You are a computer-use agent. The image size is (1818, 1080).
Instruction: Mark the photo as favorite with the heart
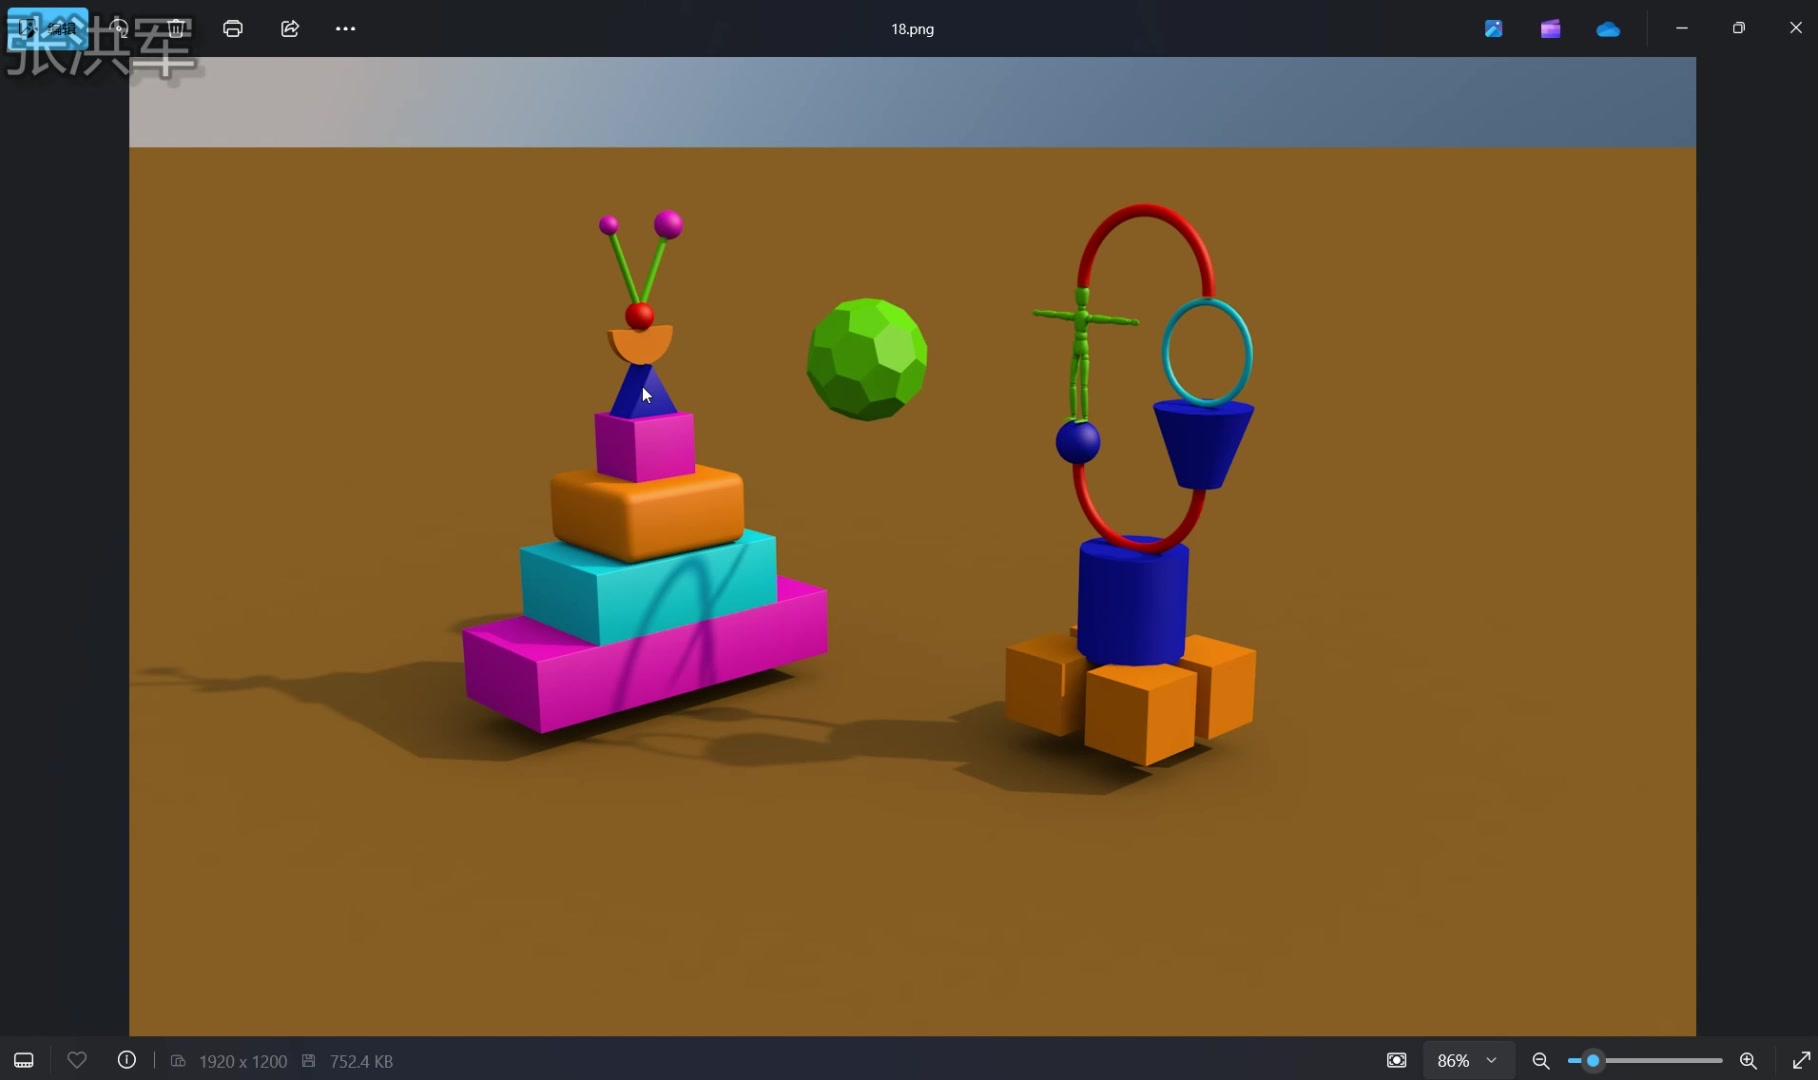[77, 1060]
